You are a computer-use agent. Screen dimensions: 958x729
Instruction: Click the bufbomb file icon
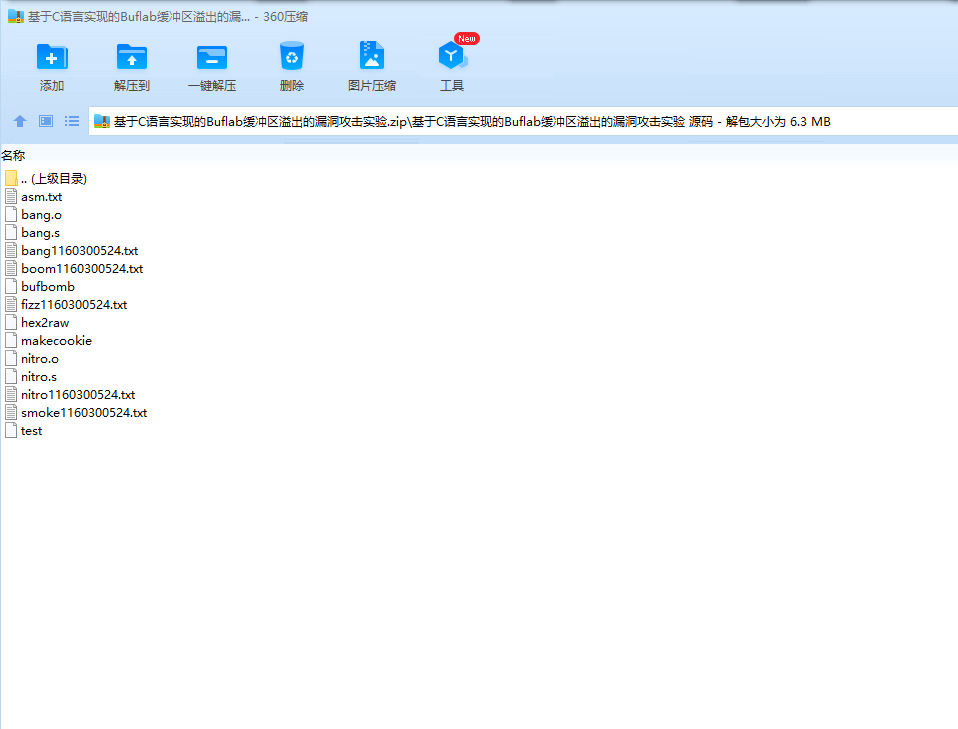tap(11, 286)
